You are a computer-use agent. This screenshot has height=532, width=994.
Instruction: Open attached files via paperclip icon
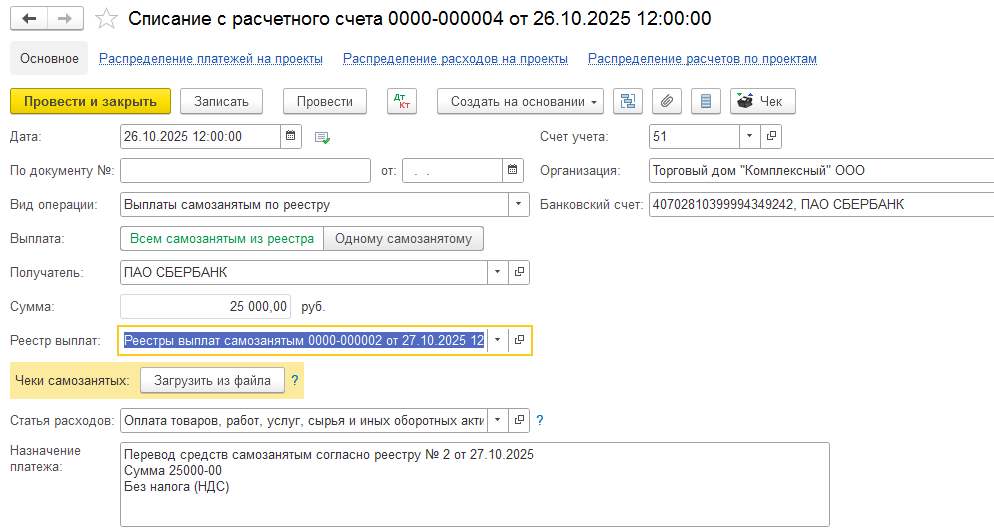click(667, 101)
